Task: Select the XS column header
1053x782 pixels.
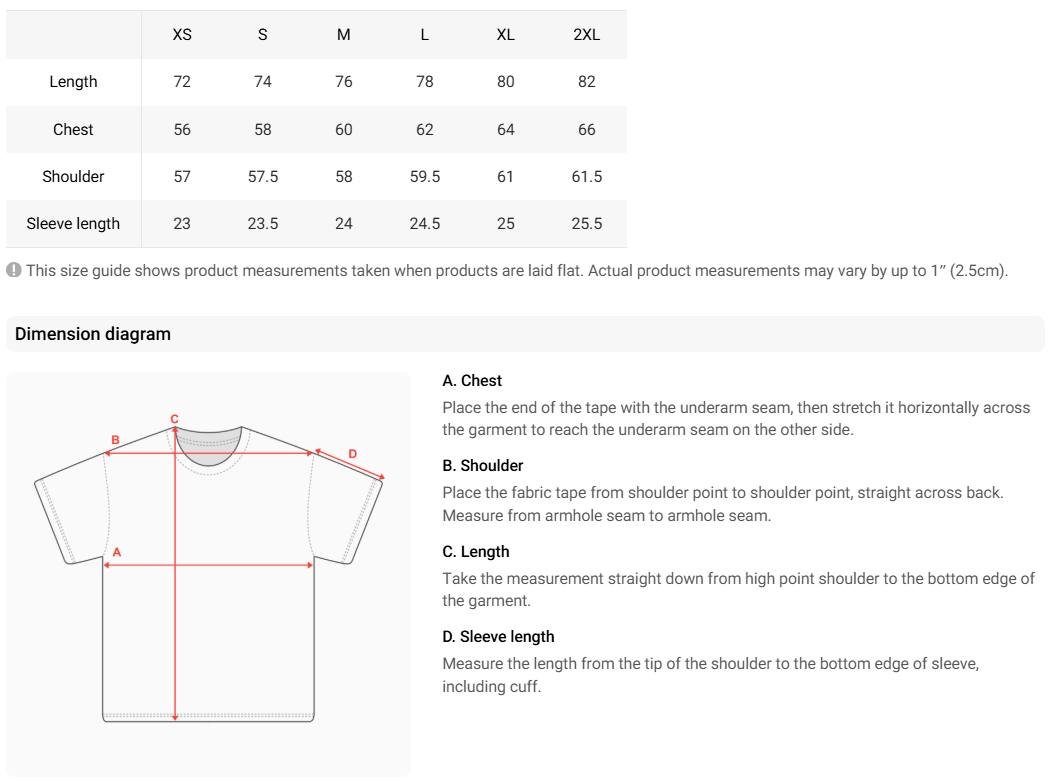Action: tap(182, 35)
